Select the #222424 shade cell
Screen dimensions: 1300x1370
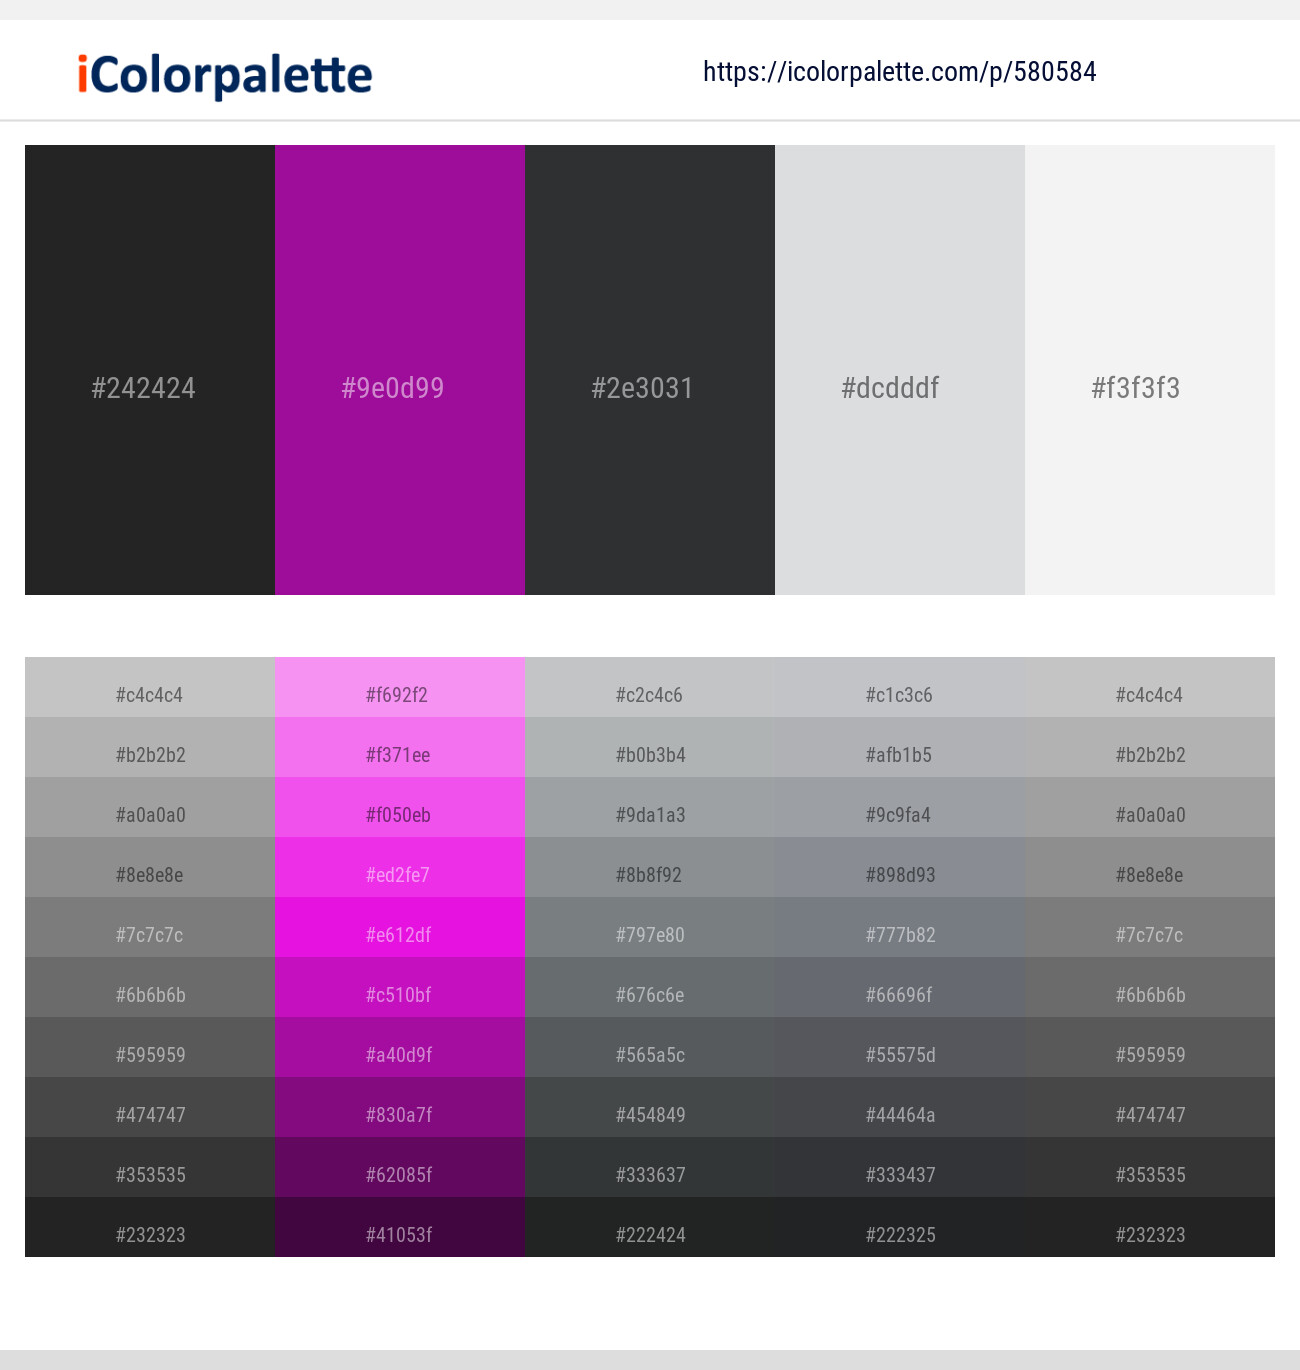(650, 1227)
